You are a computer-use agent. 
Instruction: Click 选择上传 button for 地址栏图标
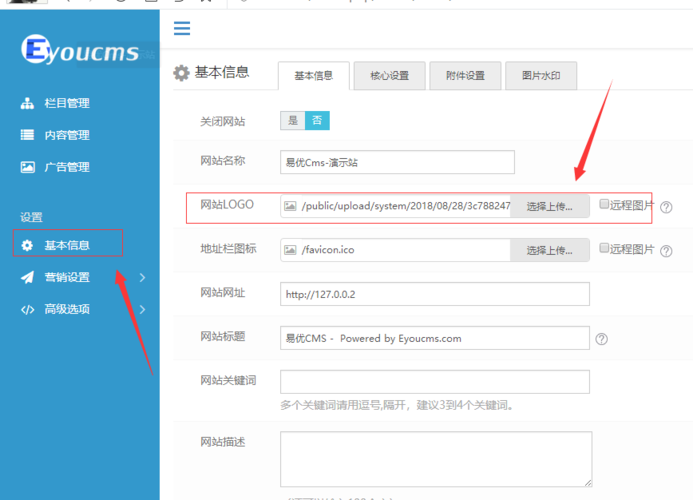pos(549,250)
